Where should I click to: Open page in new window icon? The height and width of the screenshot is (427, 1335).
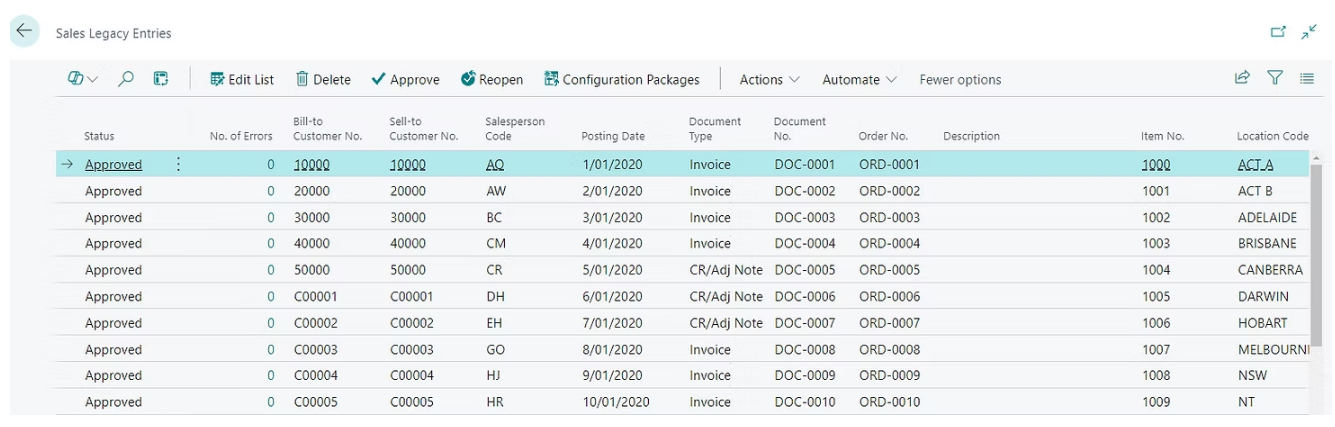pos(1278,32)
